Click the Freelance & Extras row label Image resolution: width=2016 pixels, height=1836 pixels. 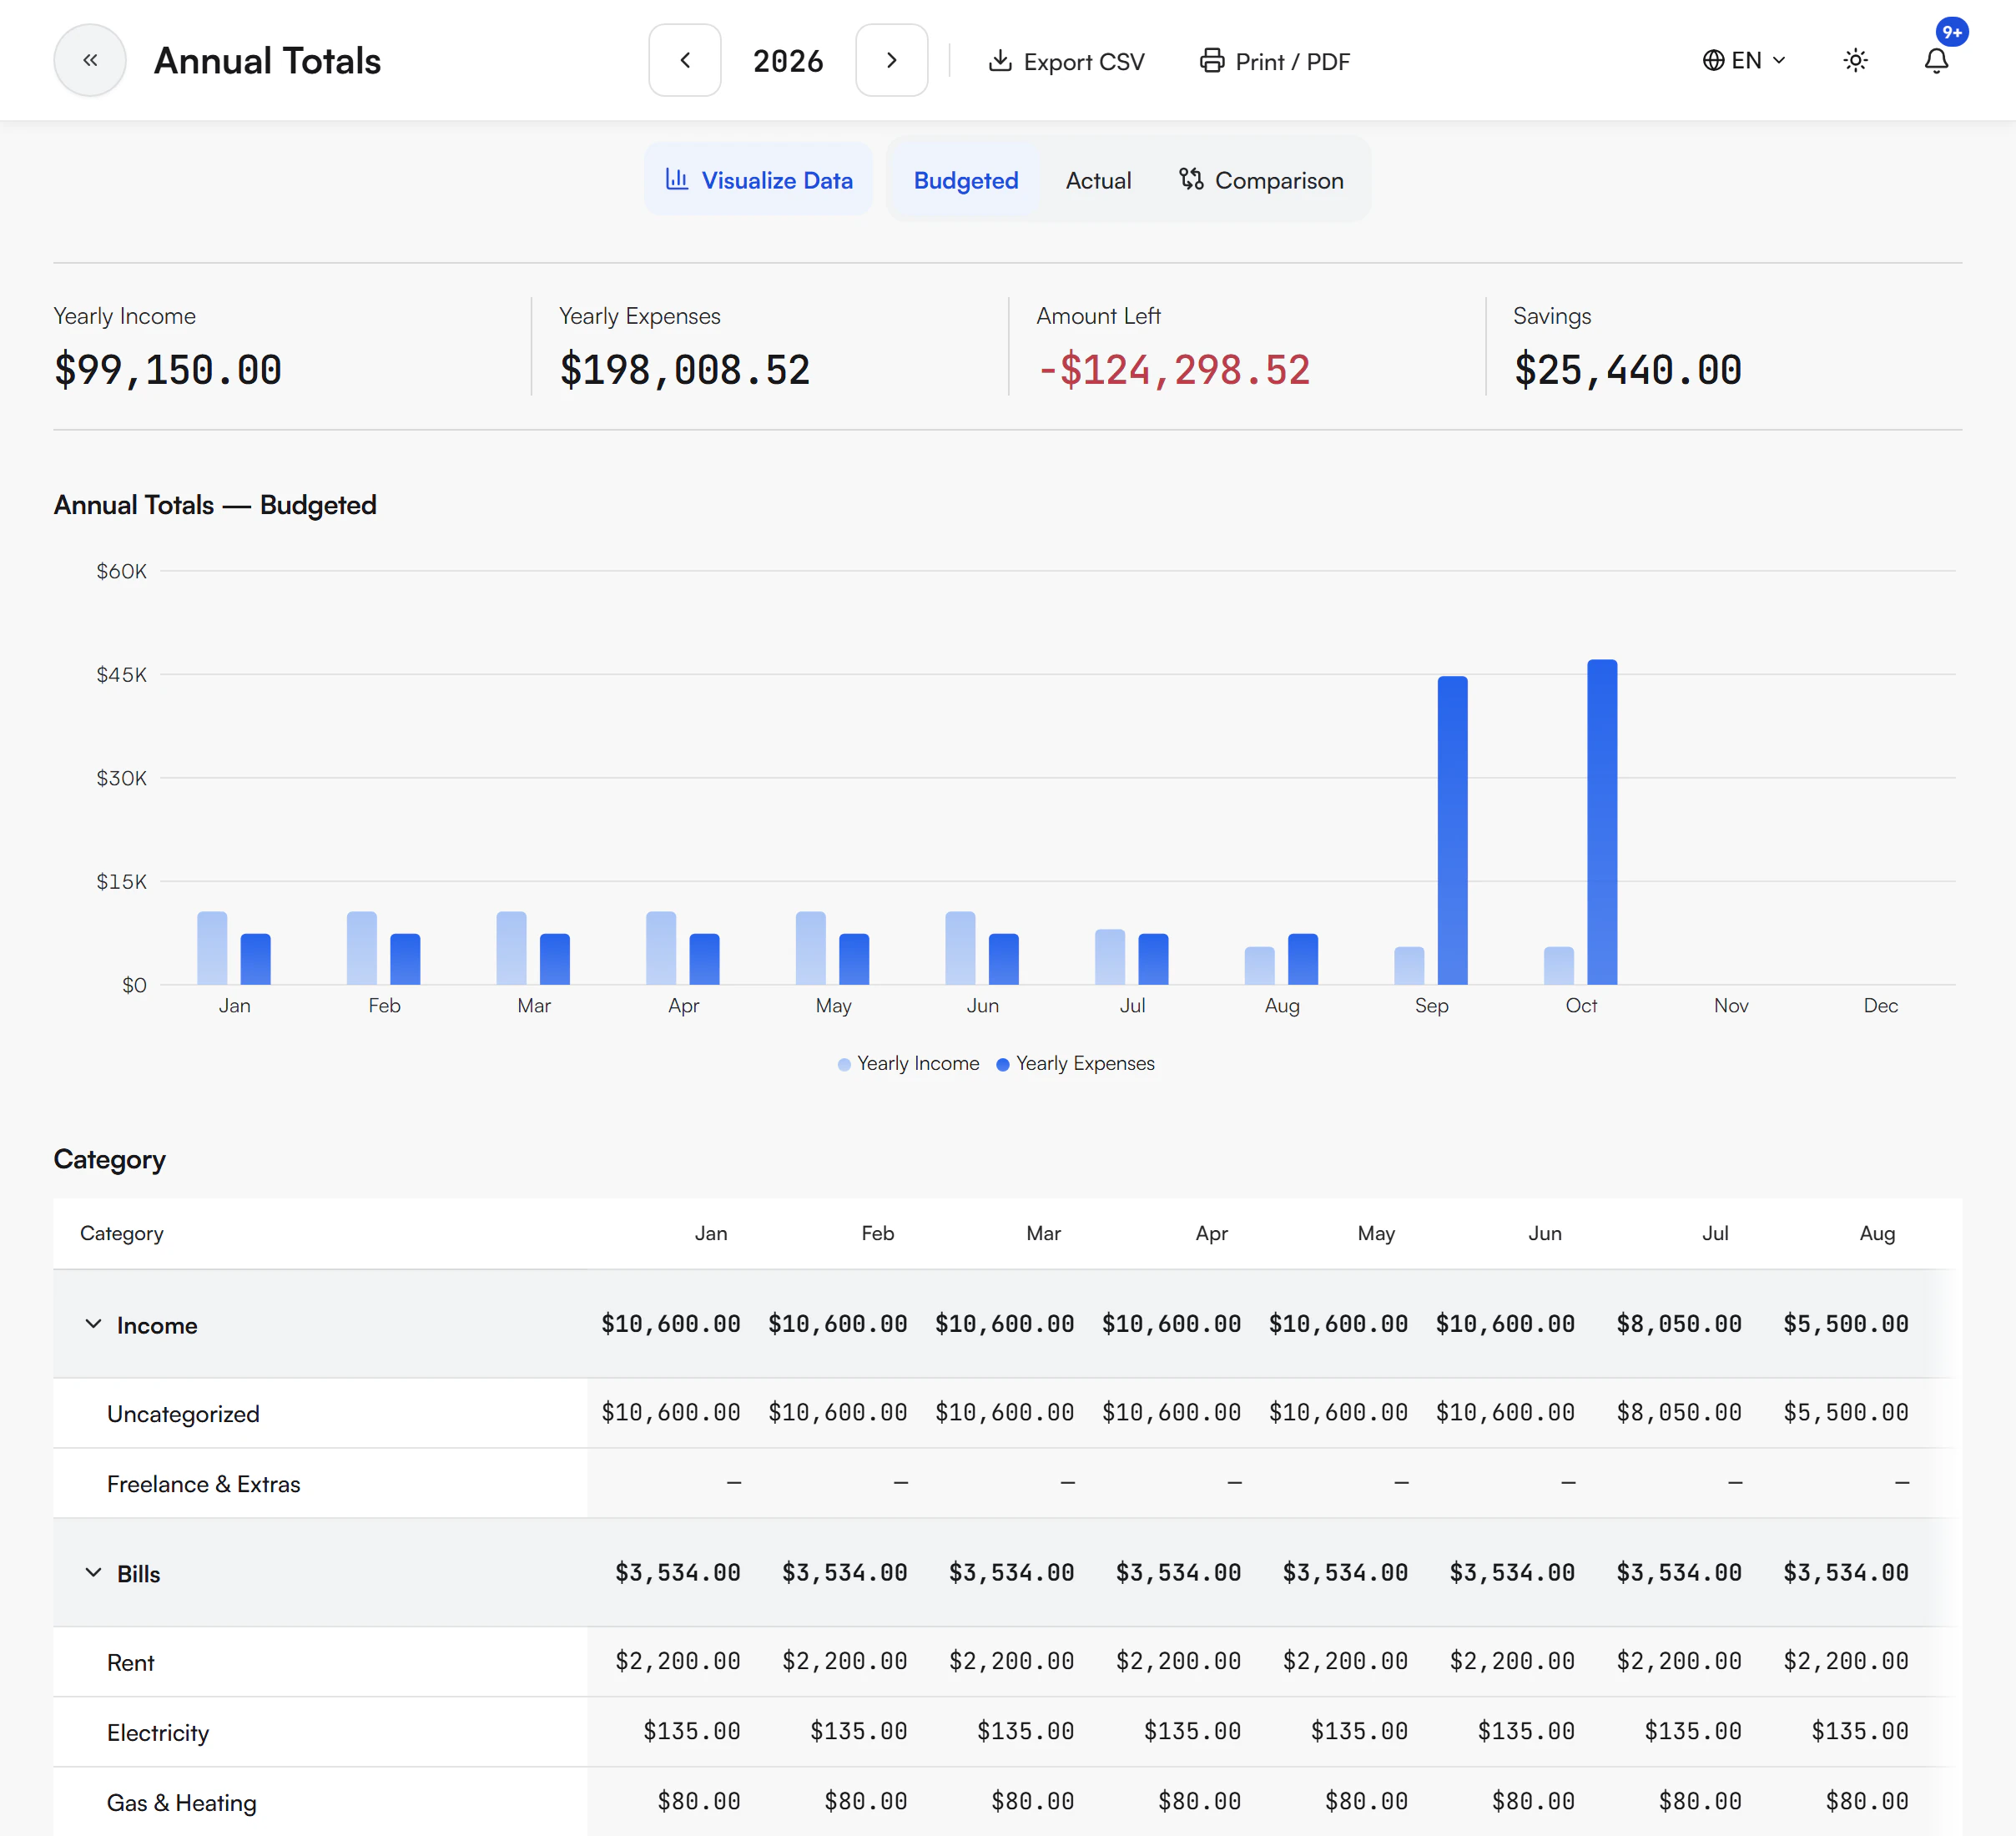tap(203, 1483)
